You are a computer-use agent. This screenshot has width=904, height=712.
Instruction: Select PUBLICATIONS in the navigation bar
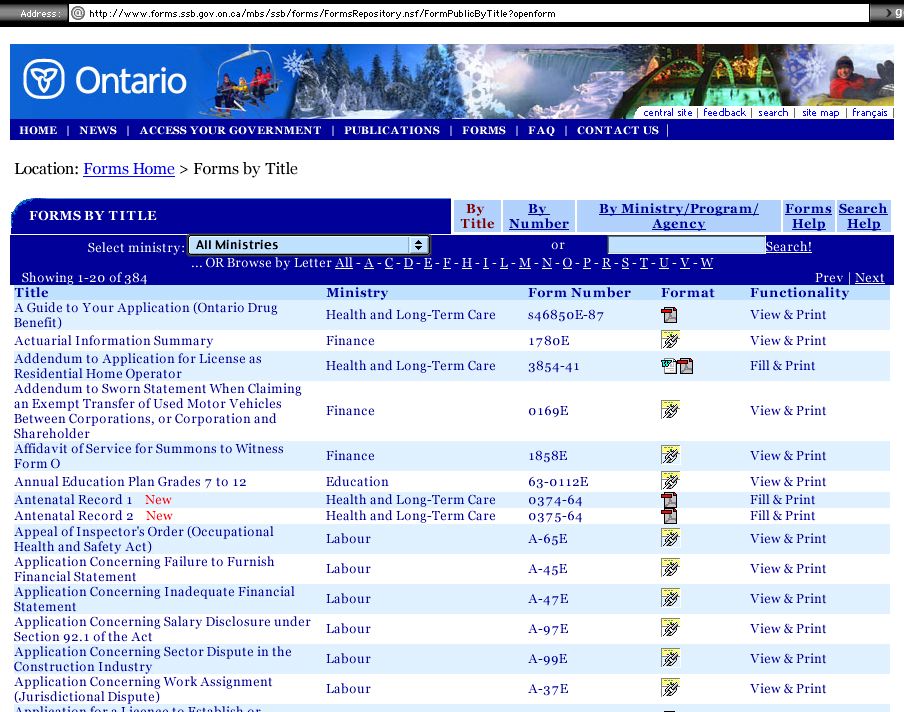point(392,130)
